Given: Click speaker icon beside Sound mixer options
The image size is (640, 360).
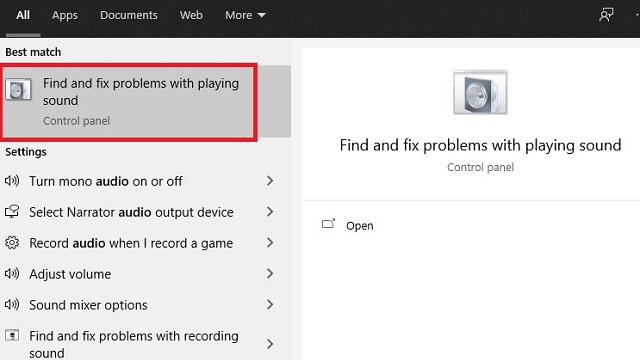Looking at the screenshot, I should click(x=12, y=304).
